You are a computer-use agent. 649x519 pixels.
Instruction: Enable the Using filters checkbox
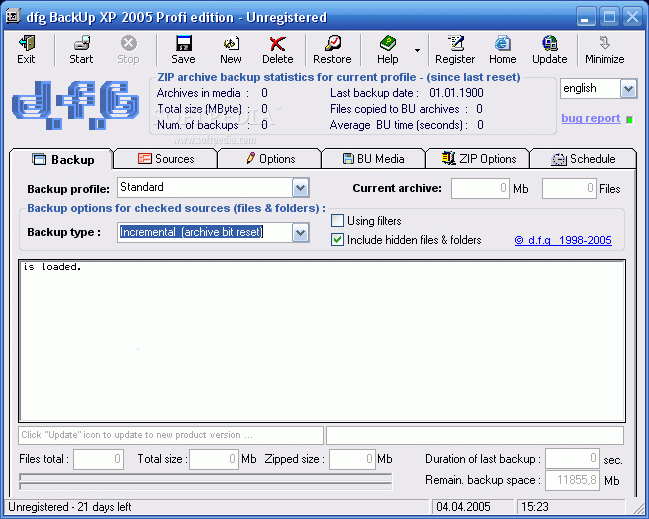pyautogui.click(x=337, y=221)
